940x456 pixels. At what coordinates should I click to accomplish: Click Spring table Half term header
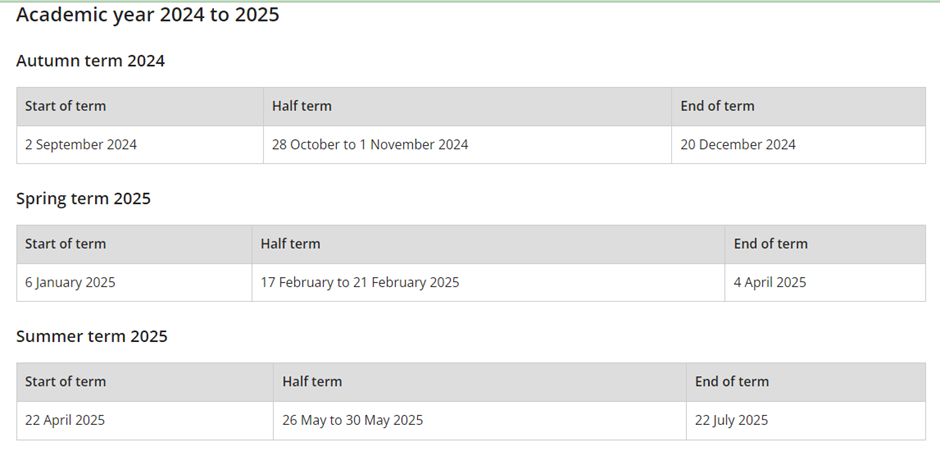coord(488,244)
